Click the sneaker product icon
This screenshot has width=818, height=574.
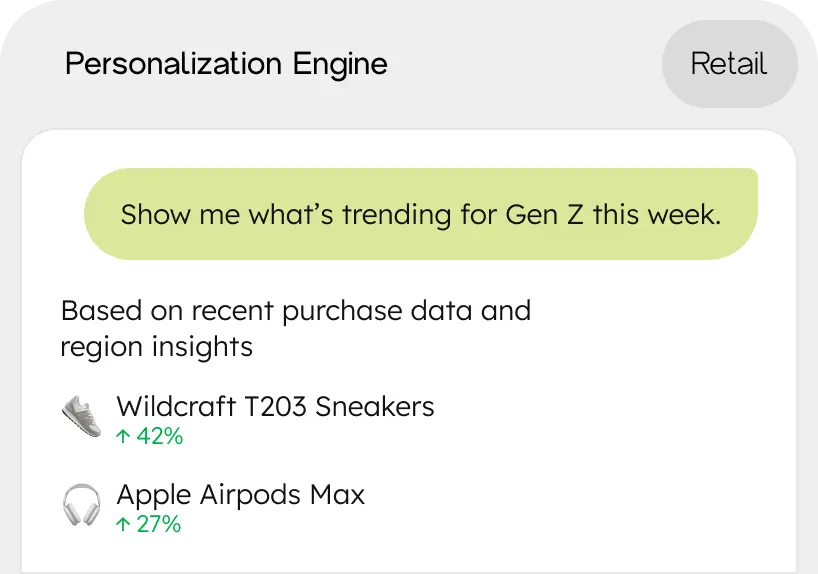tap(81, 415)
